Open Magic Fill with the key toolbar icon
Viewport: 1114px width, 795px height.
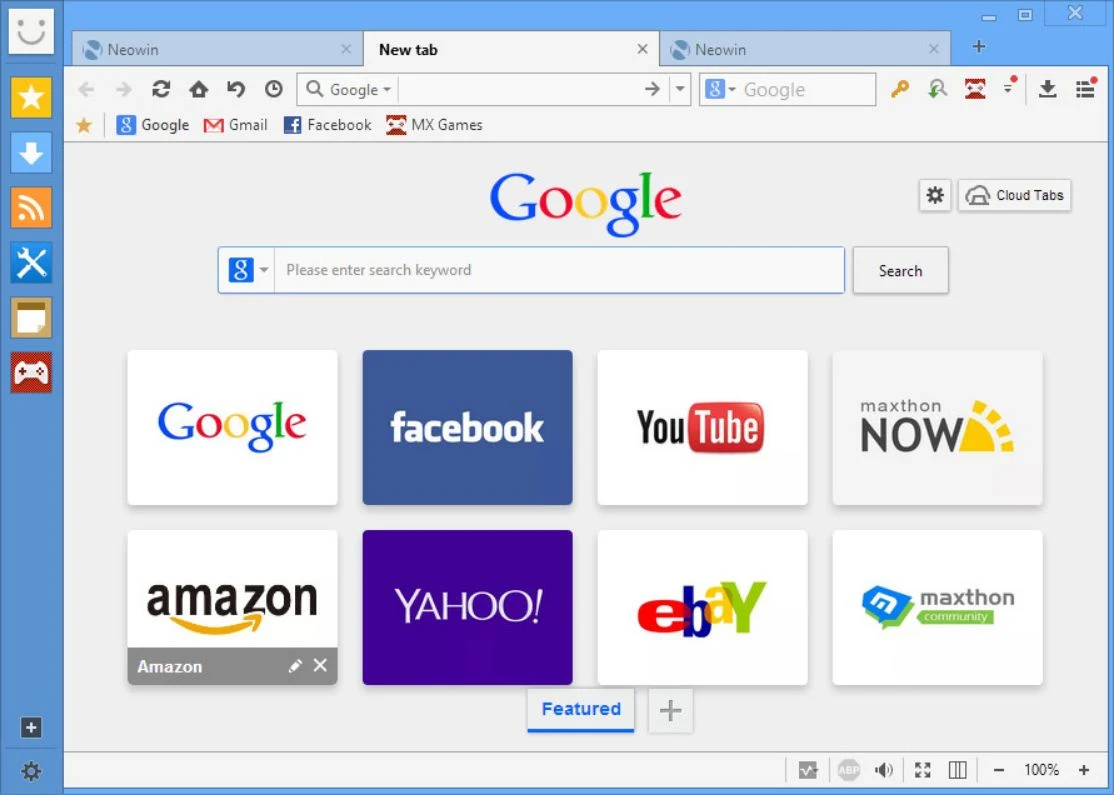click(899, 89)
